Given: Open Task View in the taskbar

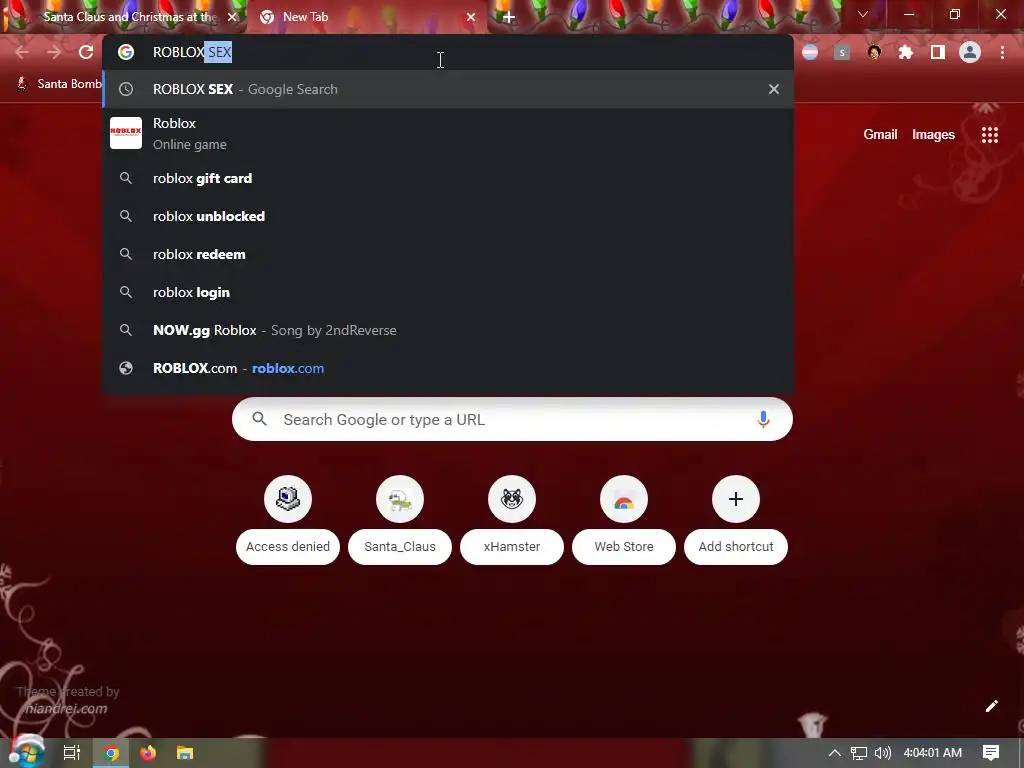Looking at the screenshot, I should 72,753.
